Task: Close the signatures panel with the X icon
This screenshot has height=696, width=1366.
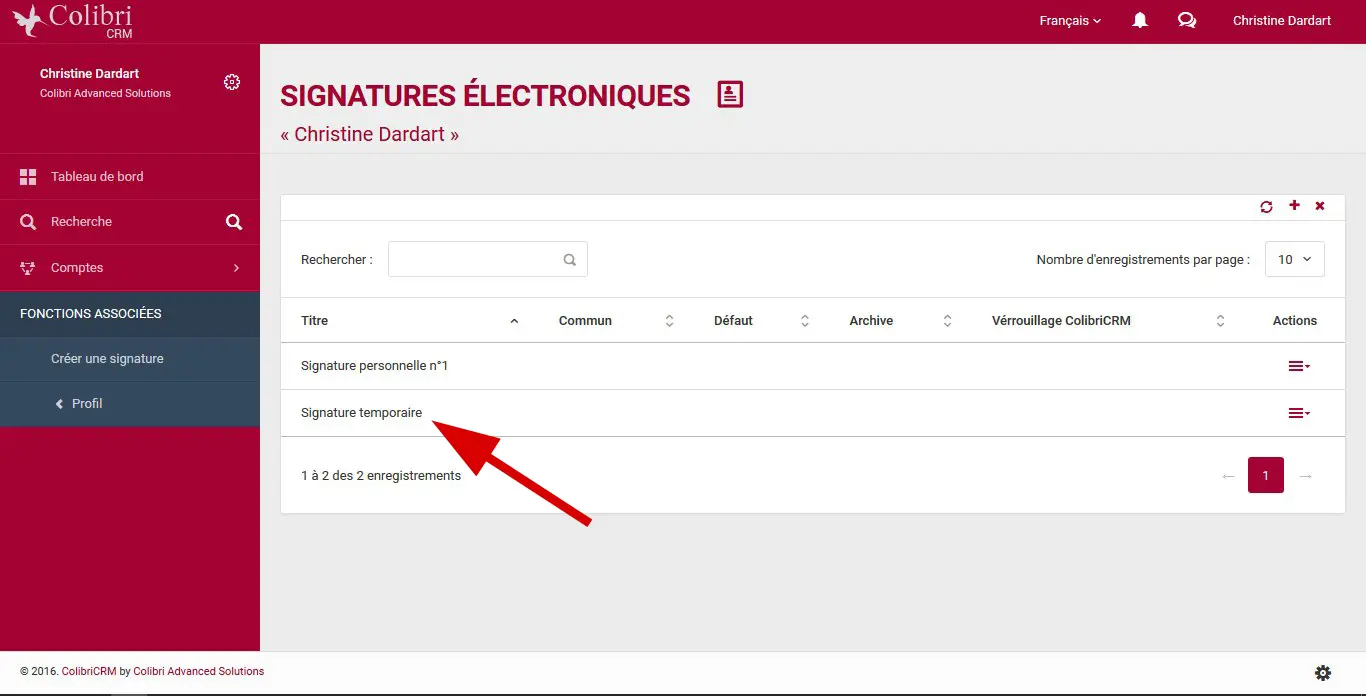Action: pos(1320,206)
